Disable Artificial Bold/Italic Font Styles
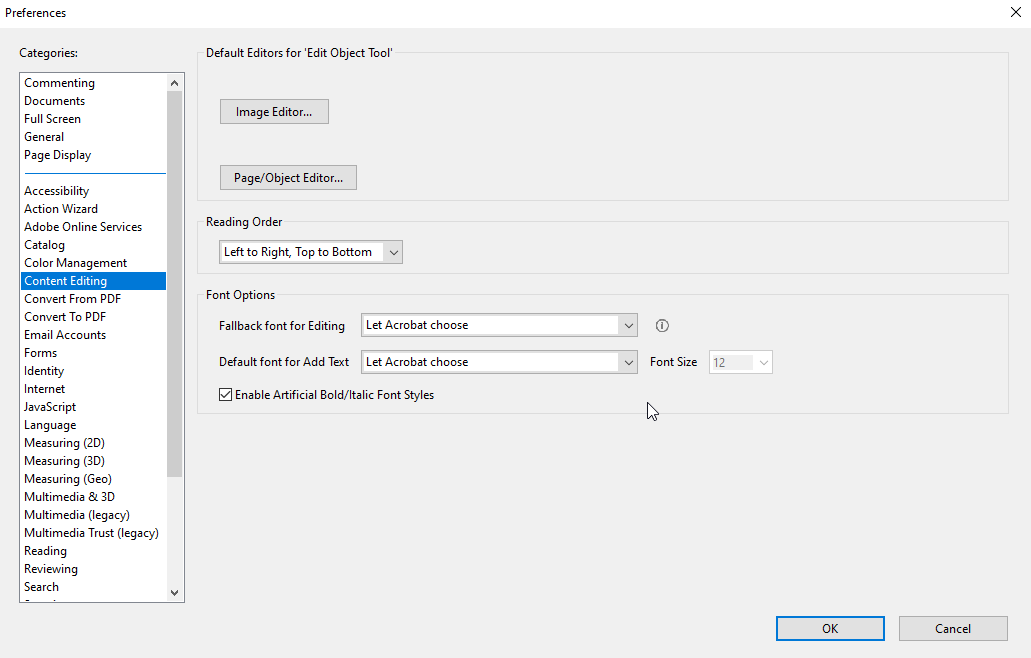 coord(225,394)
